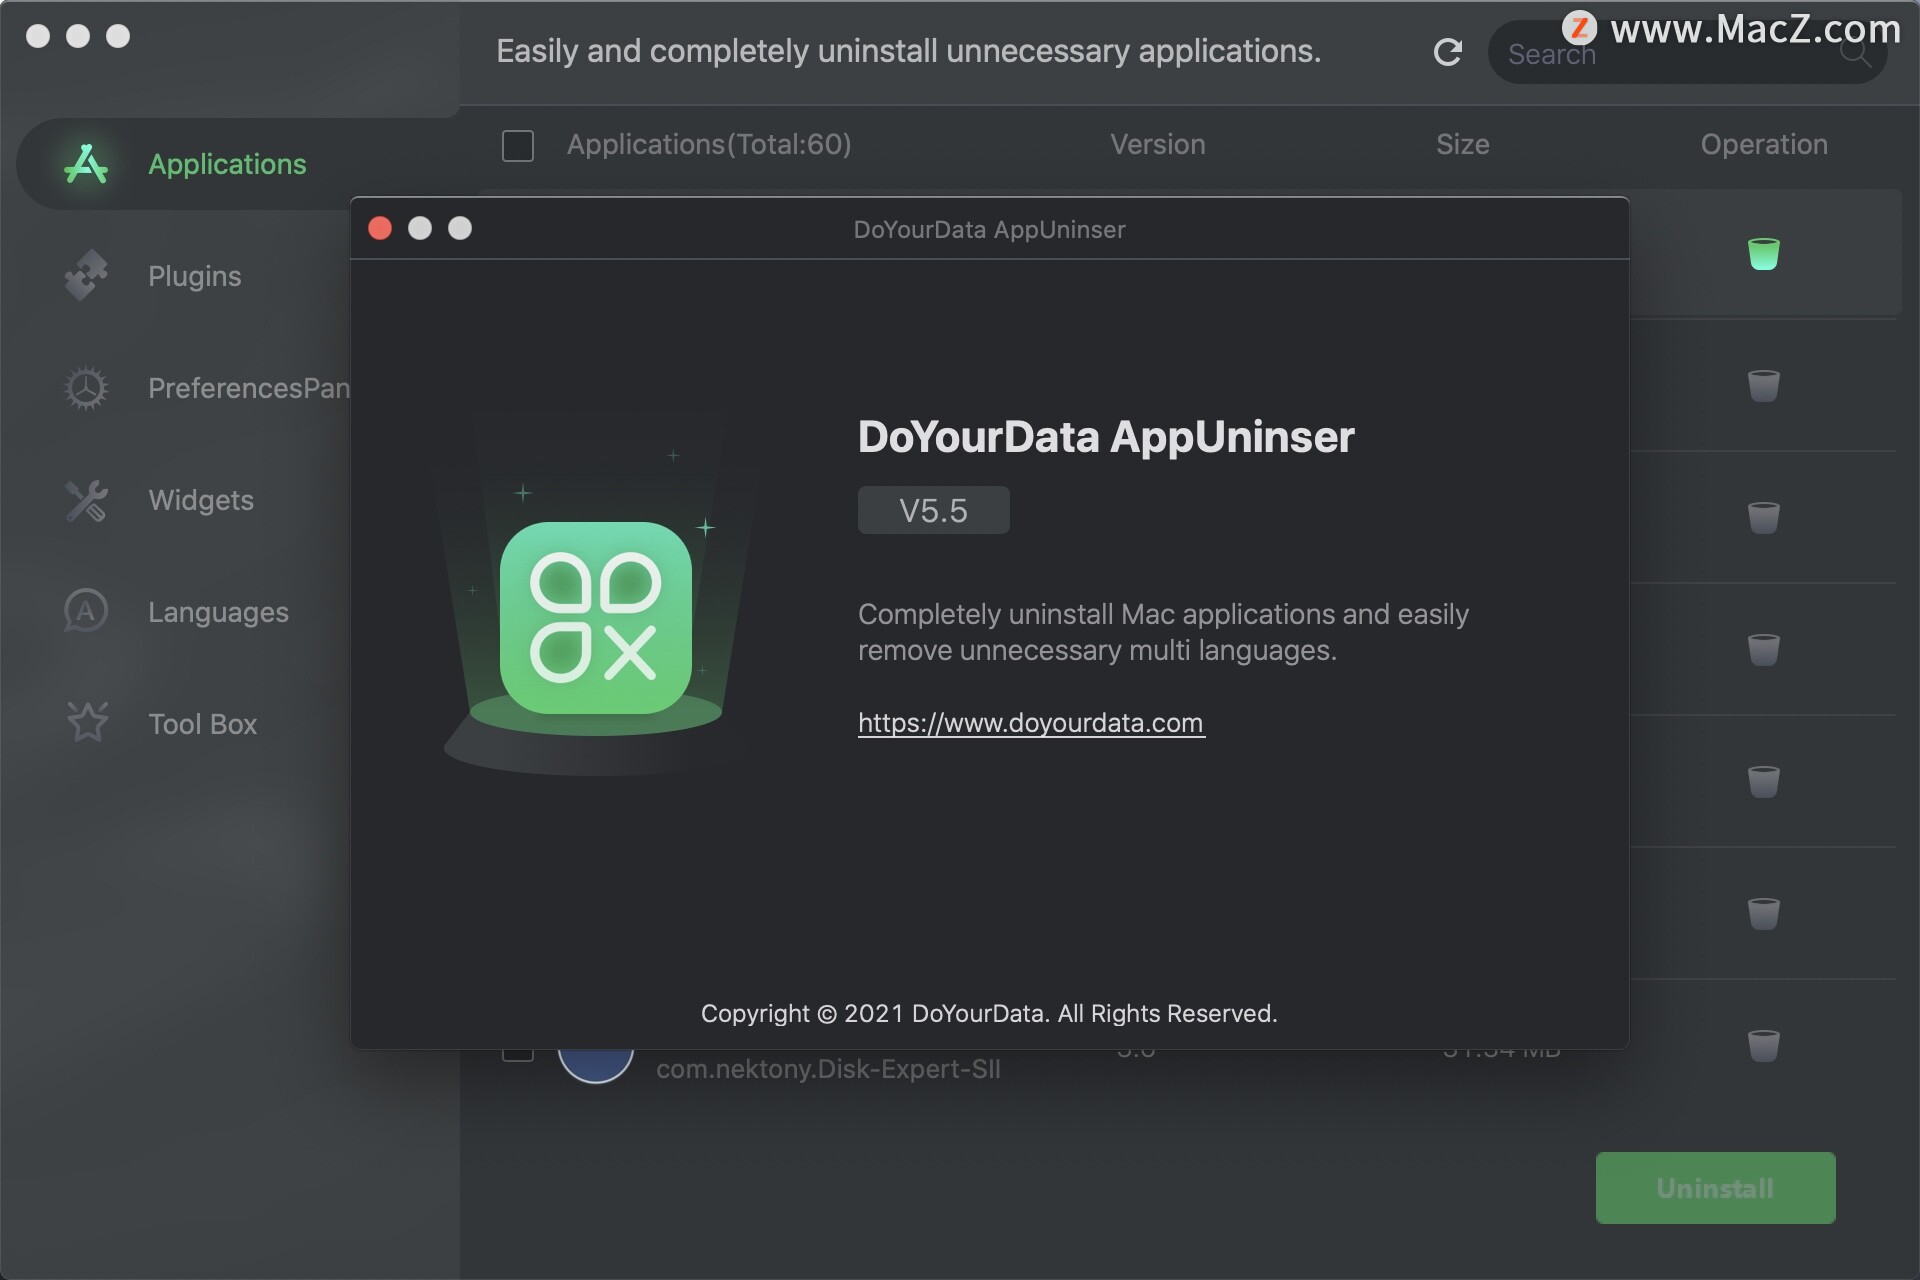The height and width of the screenshot is (1280, 1920).
Task: Click the trash icon in Disk-Expert row
Action: [x=1764, y=1045]
